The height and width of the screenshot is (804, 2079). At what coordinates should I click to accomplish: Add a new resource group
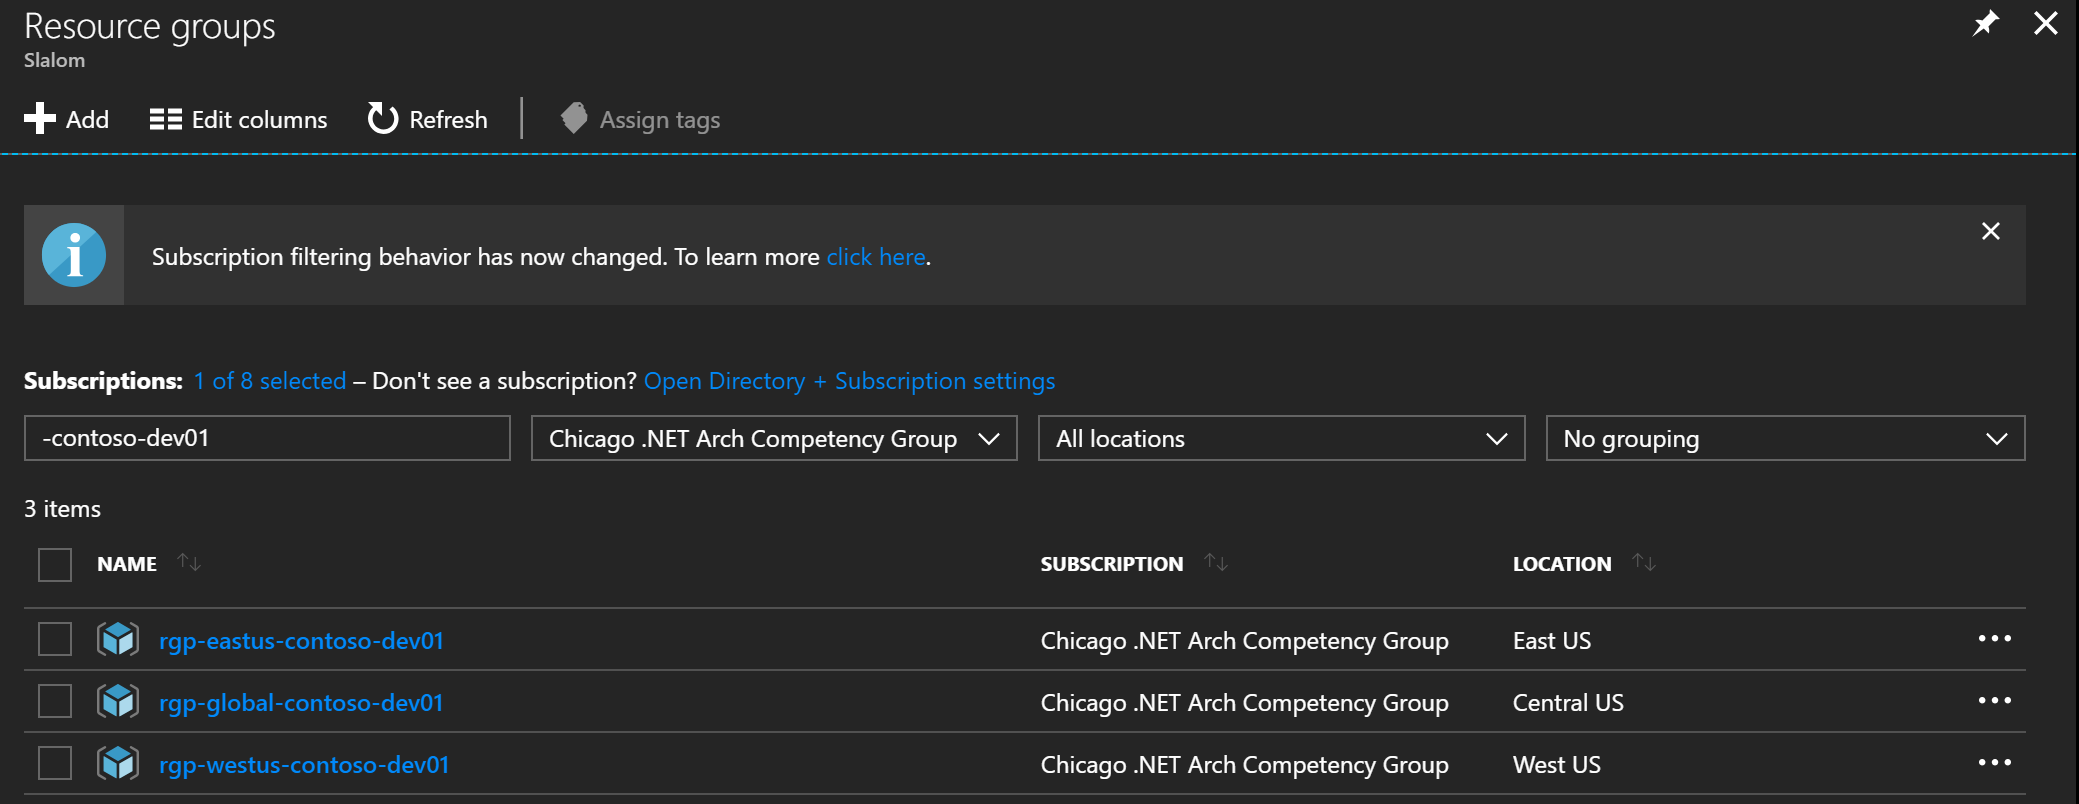pyautogui.click(x=66, y=119)
